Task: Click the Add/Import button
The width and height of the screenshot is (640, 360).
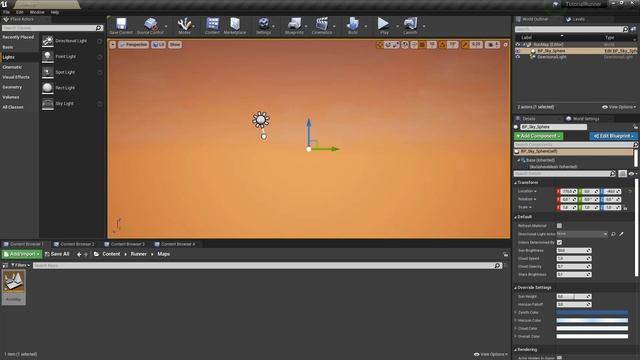Action: click(22, 254)
